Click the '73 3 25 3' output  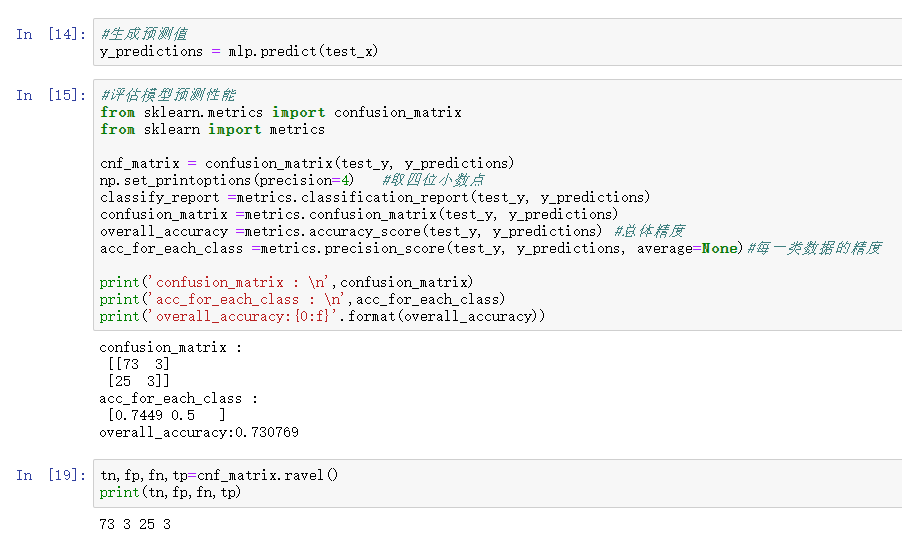[x=135, y=524]
